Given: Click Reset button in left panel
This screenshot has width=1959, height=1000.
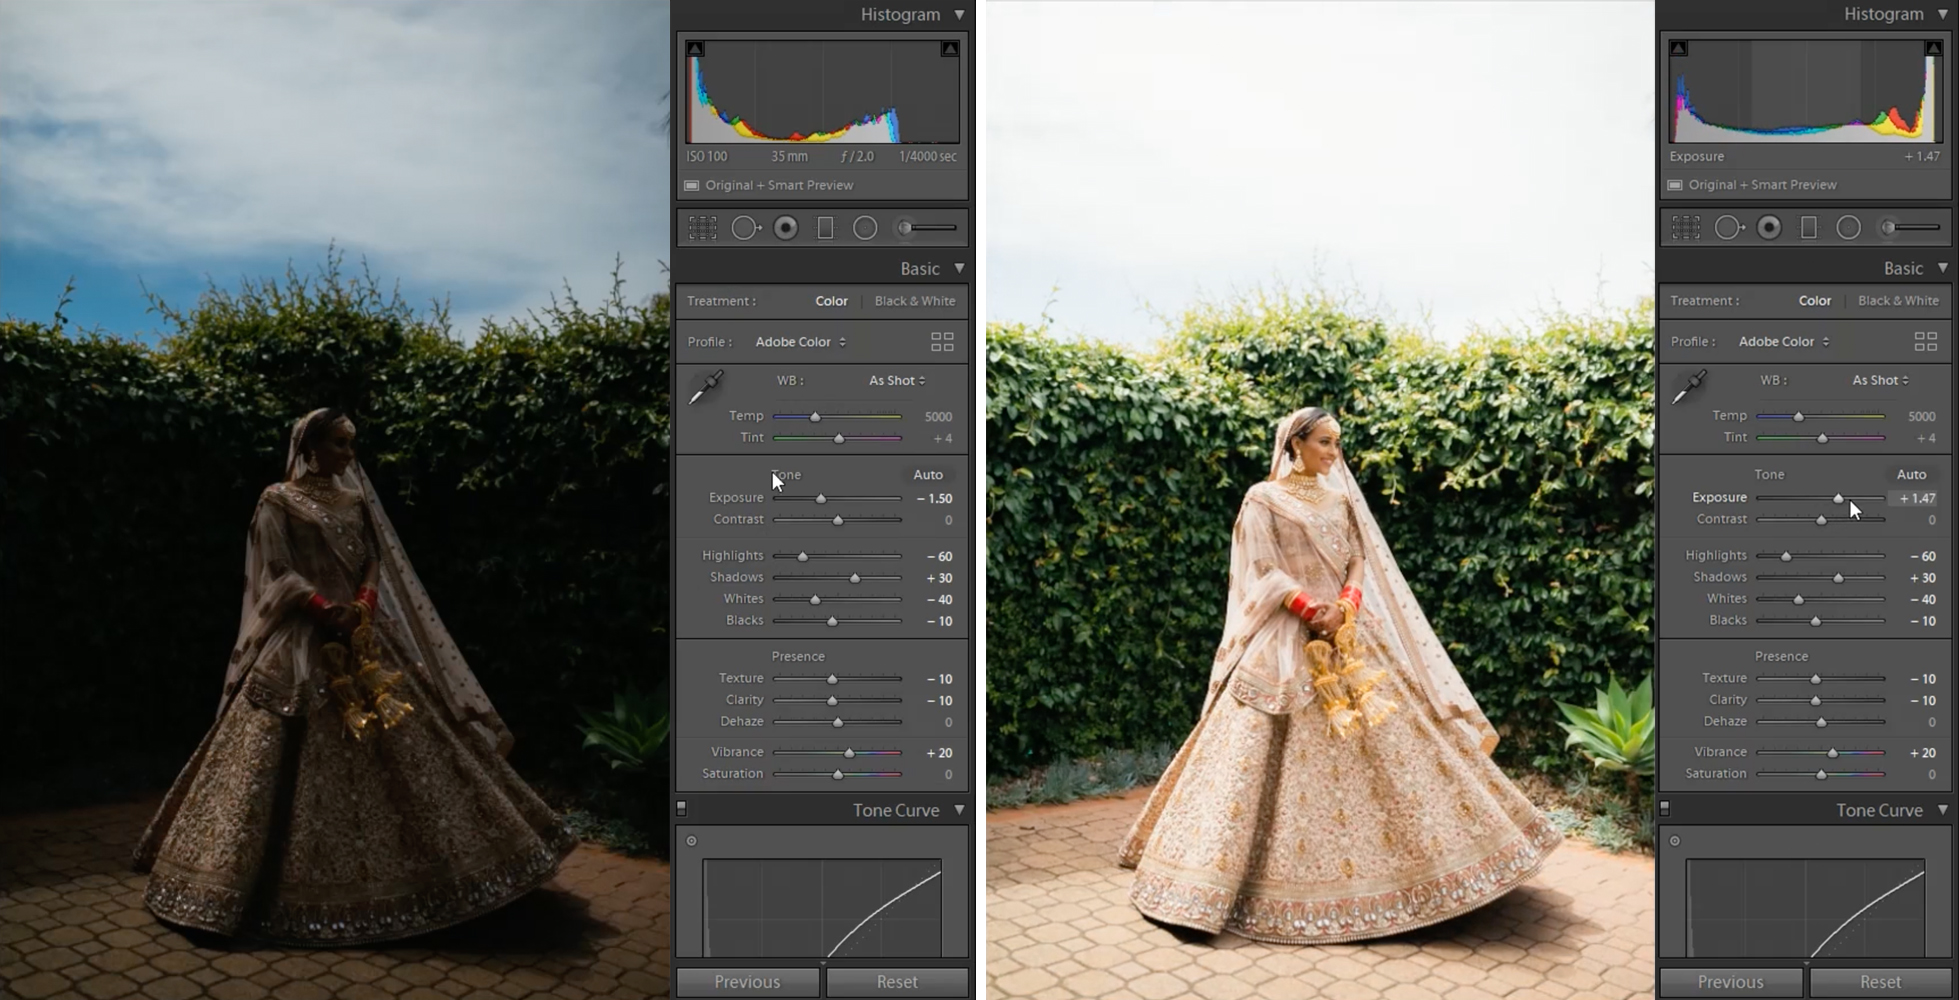Looking at the screenshot, I should pyautogui.click(x=897, y=982).
